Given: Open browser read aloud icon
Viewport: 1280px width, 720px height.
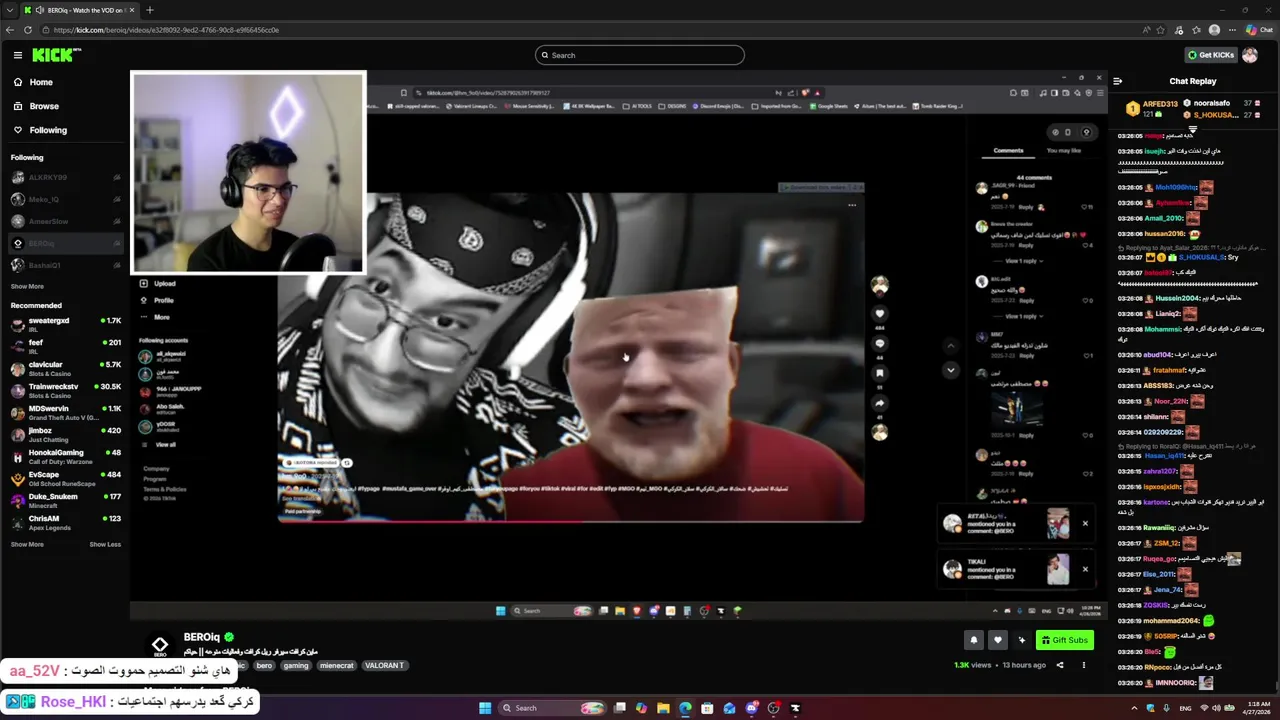Looking at the screenshot, I should click(x=1145, y=30).
